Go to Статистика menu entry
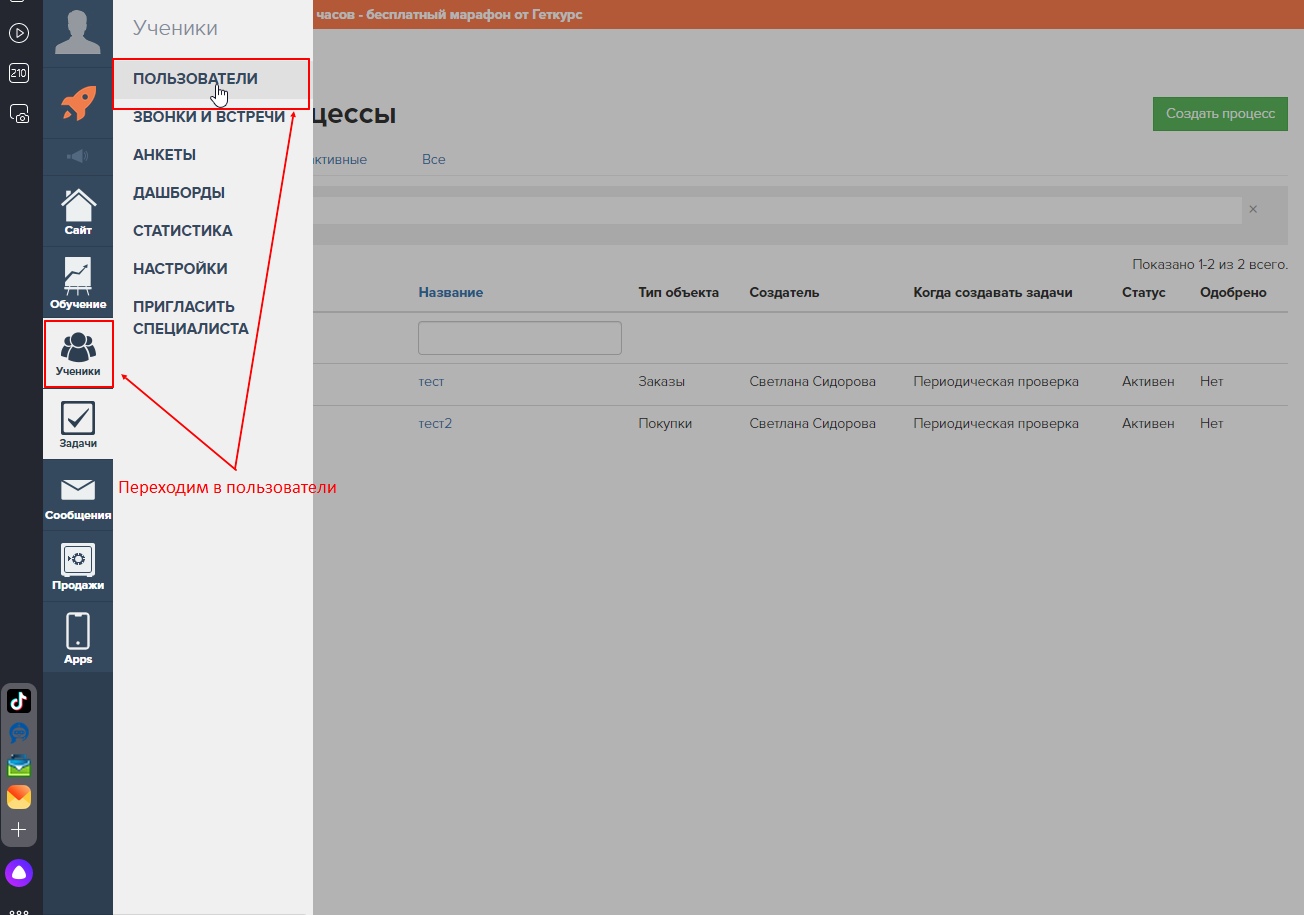 tap(183, 231)
